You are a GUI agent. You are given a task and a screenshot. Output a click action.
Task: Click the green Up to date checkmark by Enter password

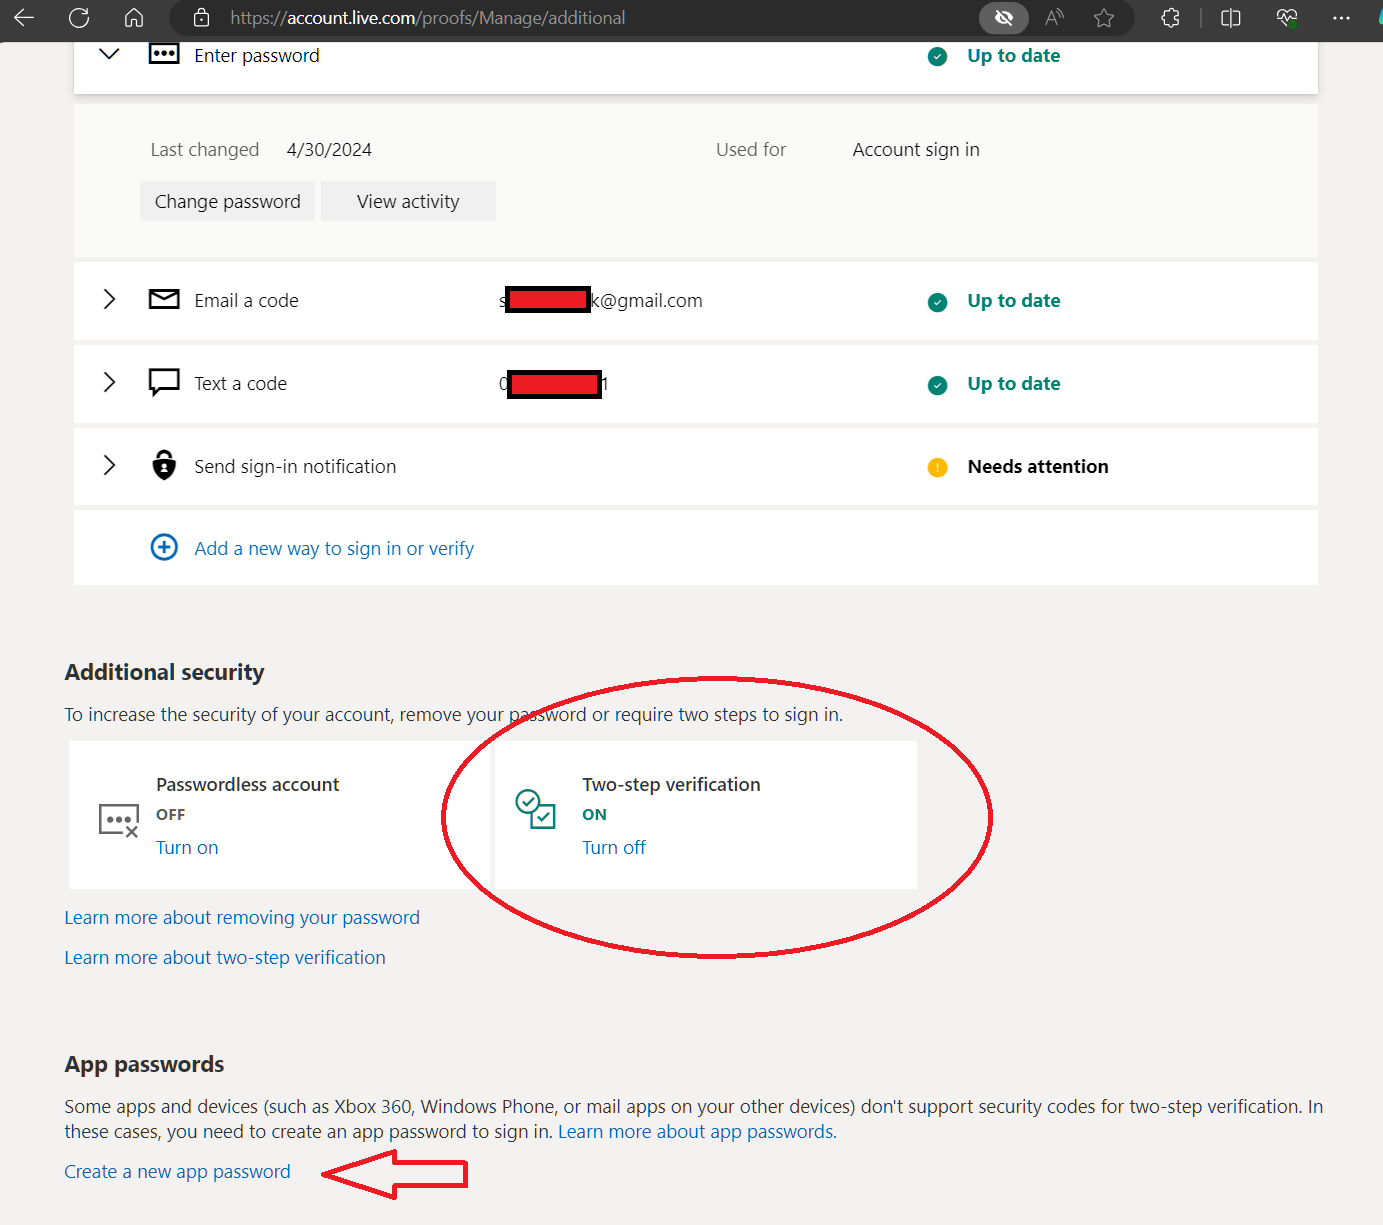(x=937, y=57)
